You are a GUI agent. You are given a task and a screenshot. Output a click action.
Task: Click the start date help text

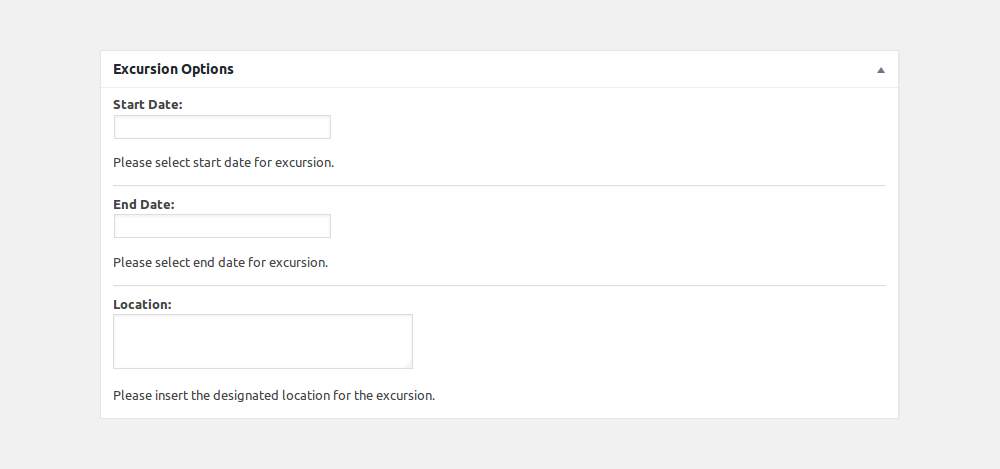223,163
